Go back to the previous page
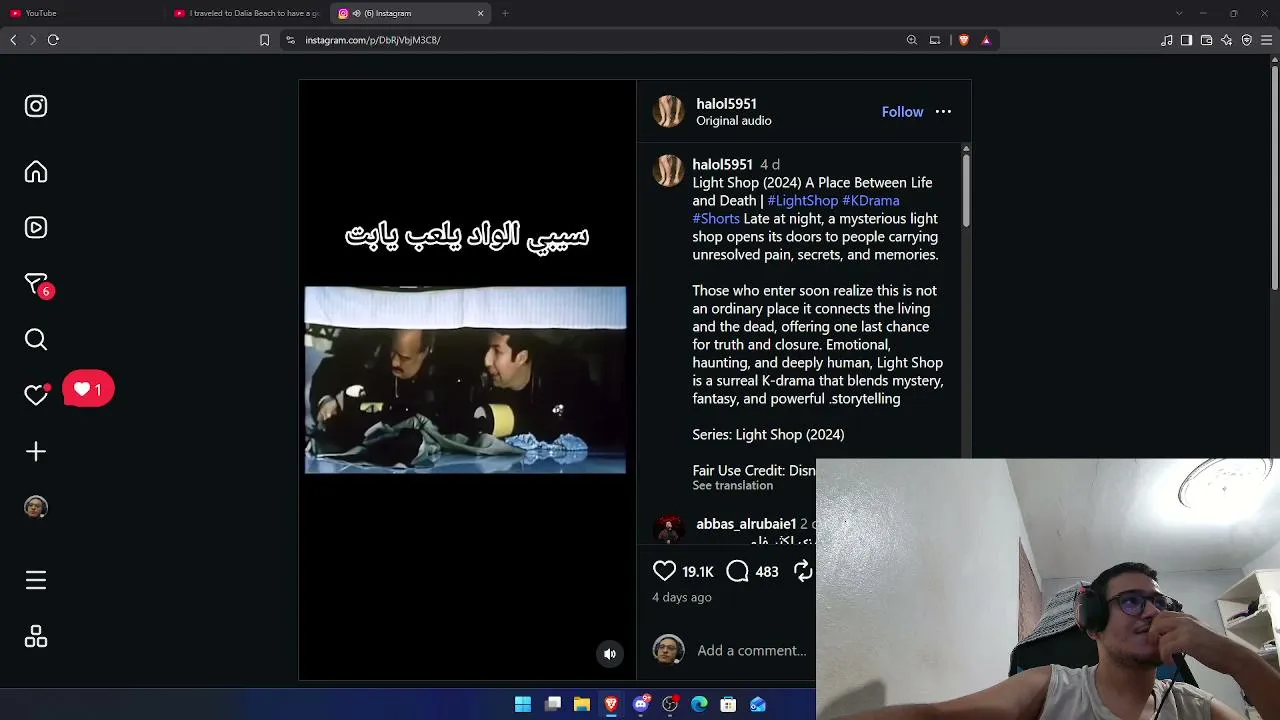1280x720 pixels. pos(13,40)
